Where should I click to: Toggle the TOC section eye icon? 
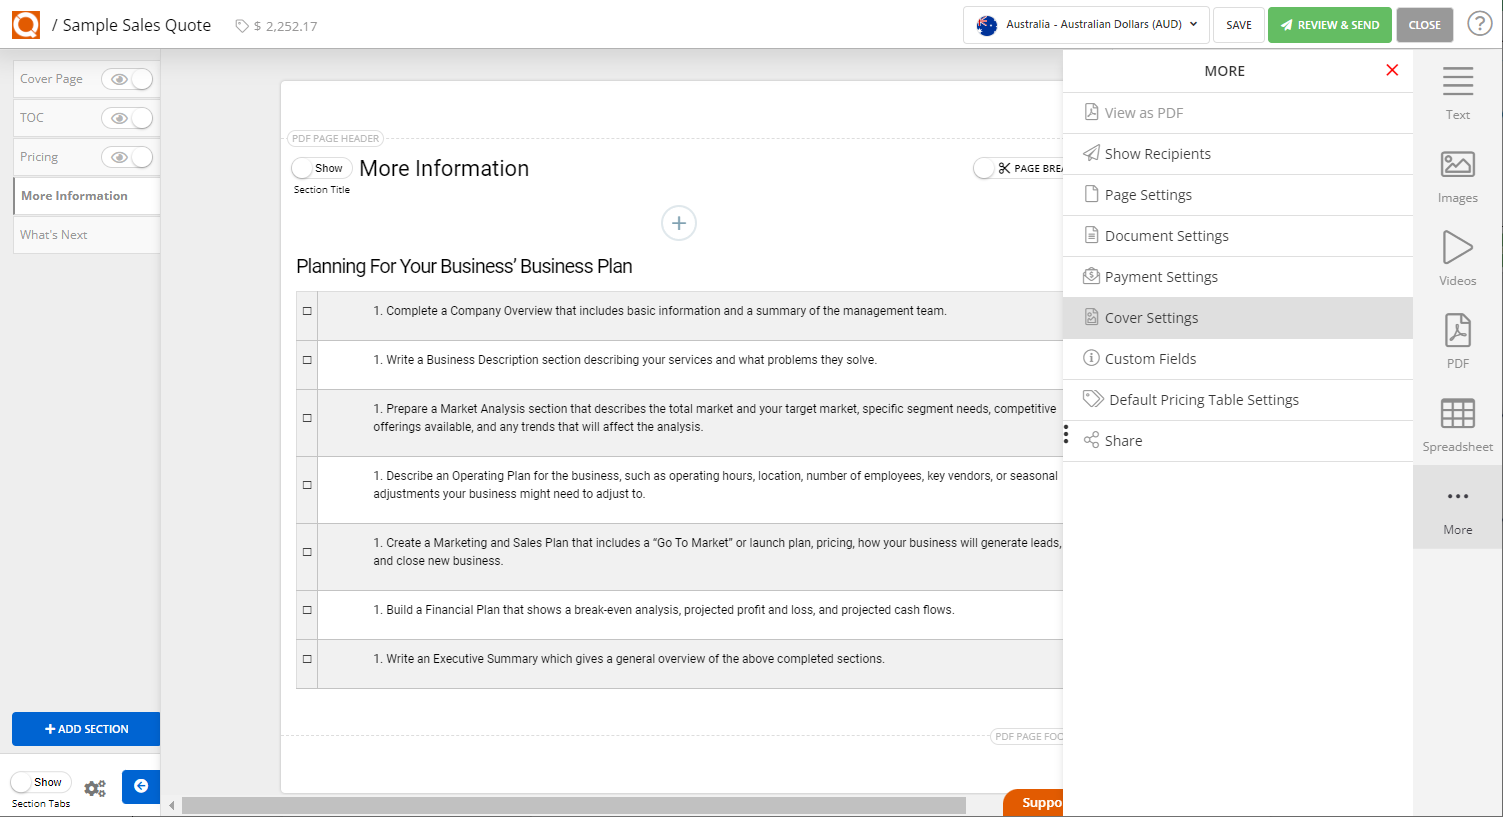127,118
